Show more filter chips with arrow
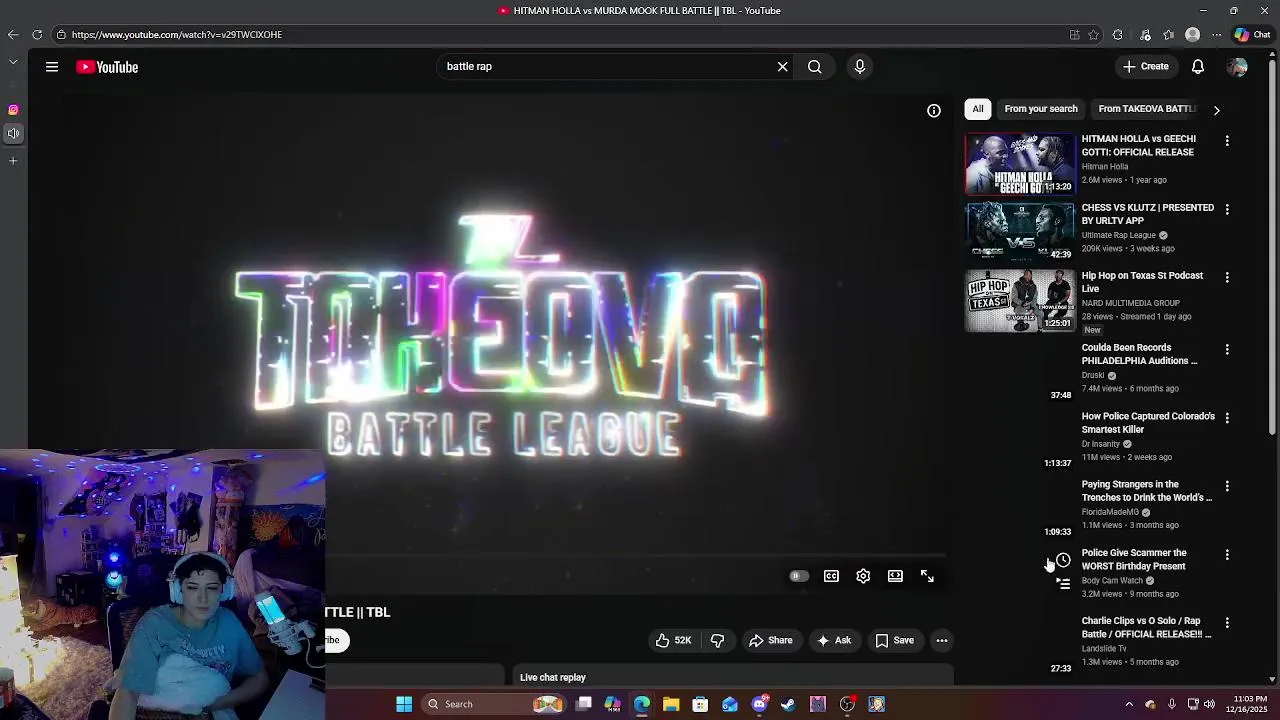The width and height of the screenshot is (1280, 720). [x=1217, y=110]
